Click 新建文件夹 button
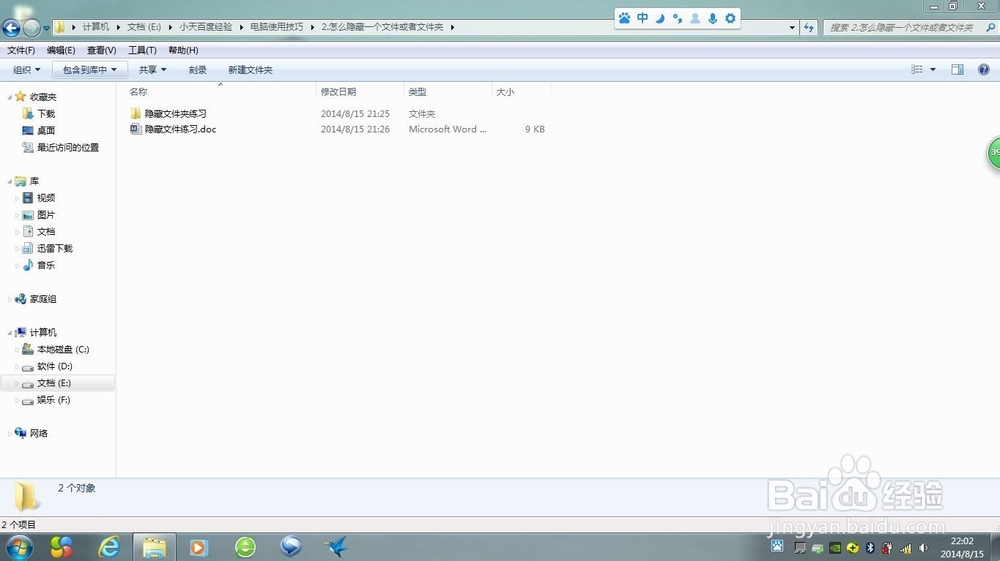 pos(250,69)
